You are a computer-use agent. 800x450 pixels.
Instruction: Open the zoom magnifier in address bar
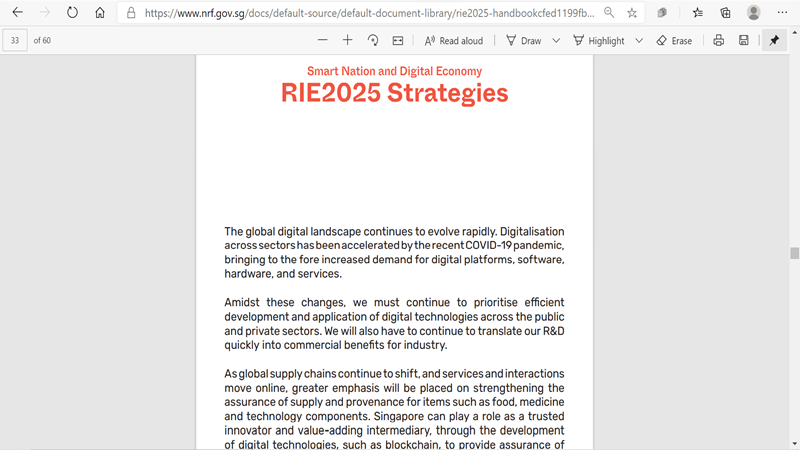(x=609, y=13)
